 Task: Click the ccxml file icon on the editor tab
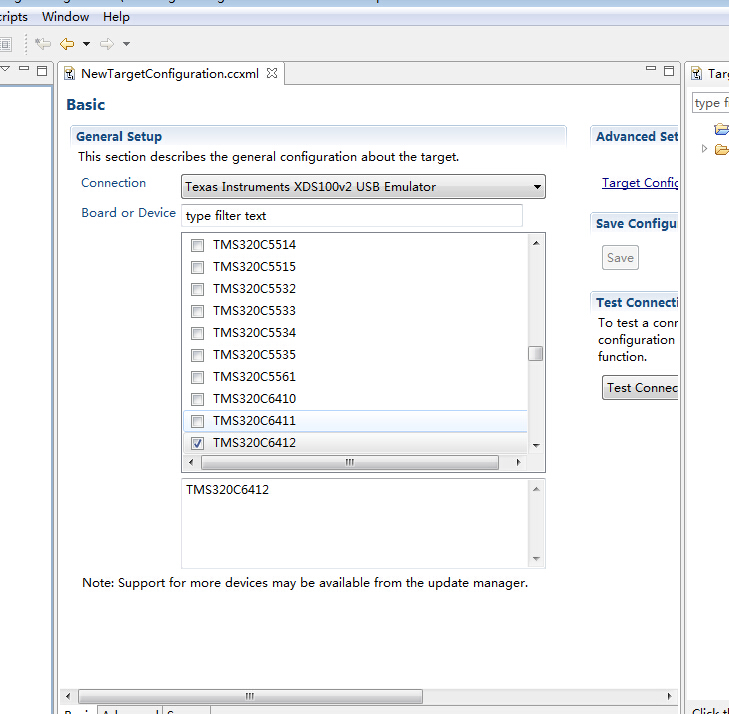(70, 73)
